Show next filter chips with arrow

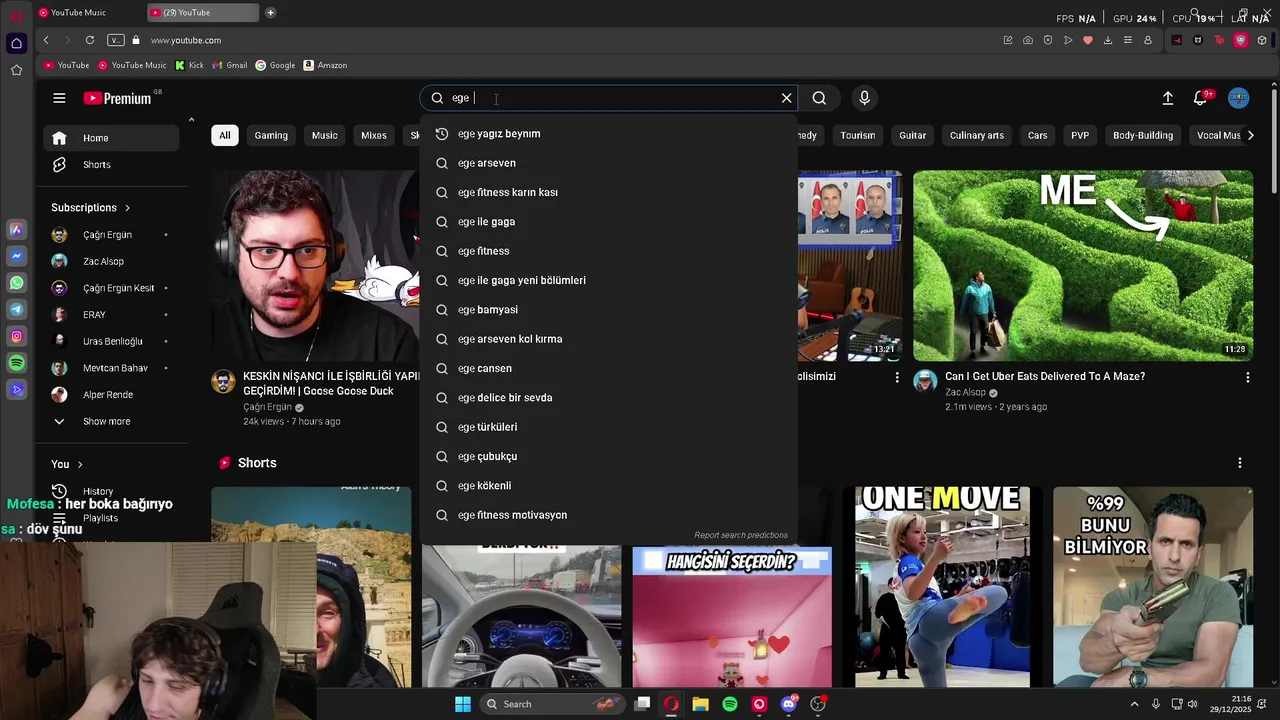(1250, 135)
